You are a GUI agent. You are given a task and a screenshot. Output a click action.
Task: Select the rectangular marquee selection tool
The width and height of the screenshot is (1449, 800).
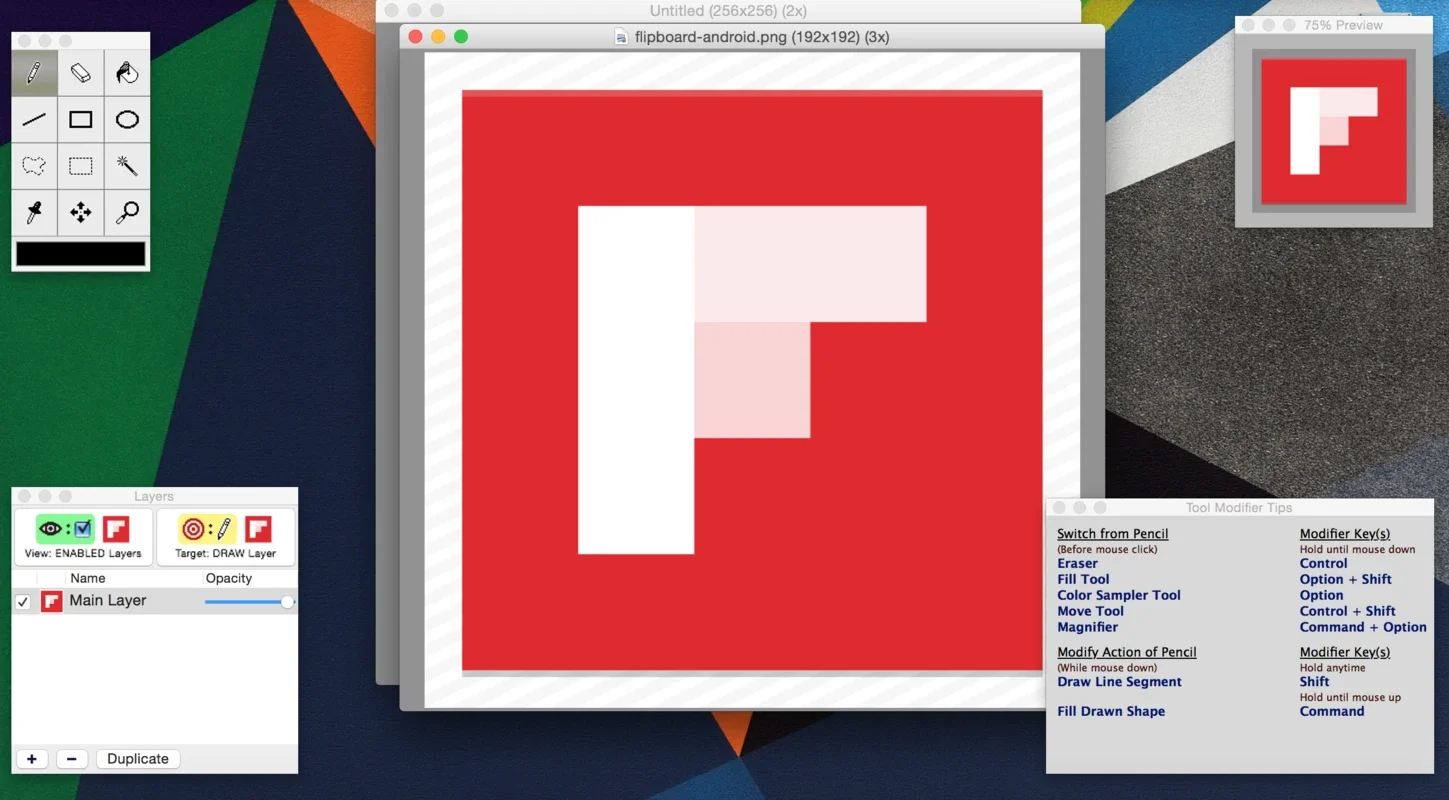pyautogui.click(x=81, y=166)
